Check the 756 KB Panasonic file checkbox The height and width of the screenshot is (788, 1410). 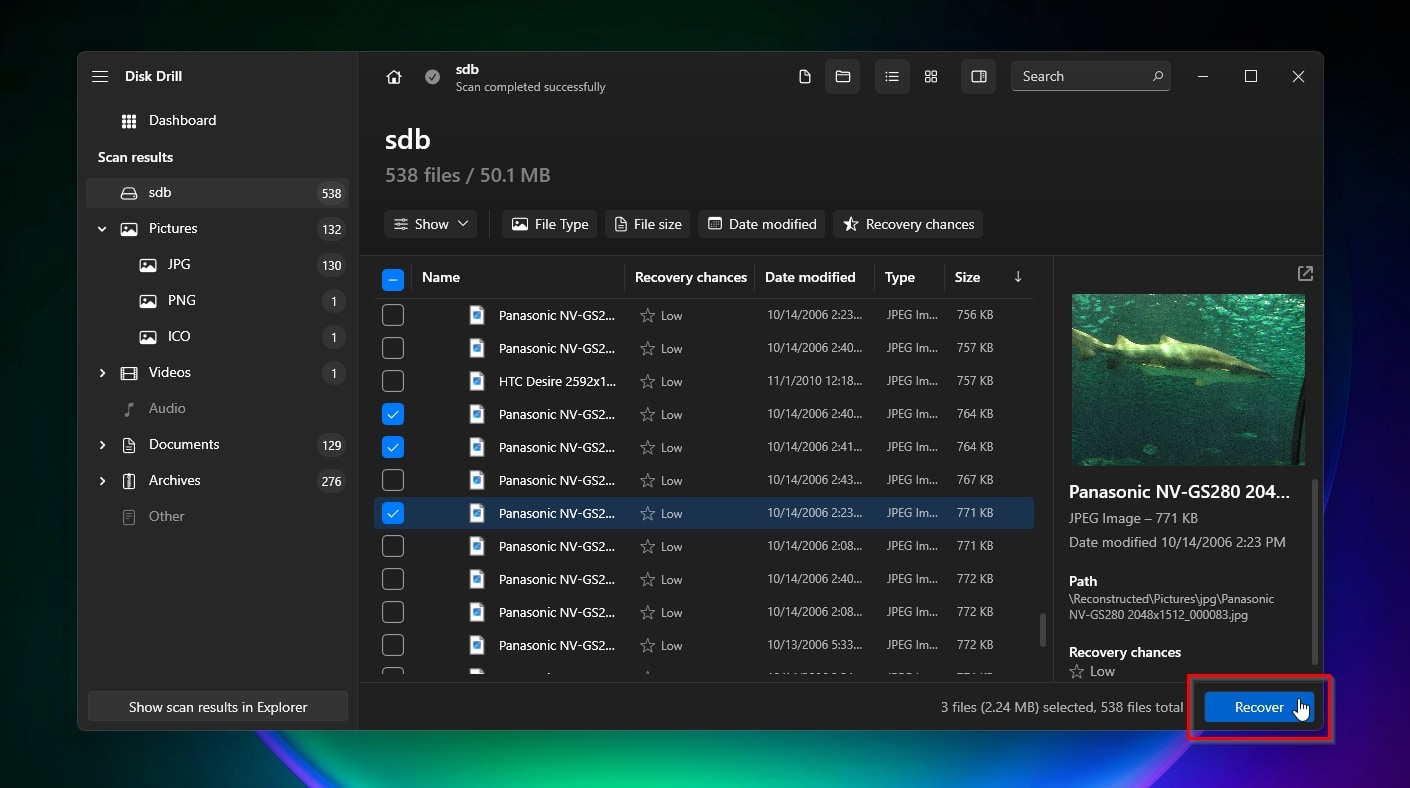pyautogui.click(x=393, y=315)
